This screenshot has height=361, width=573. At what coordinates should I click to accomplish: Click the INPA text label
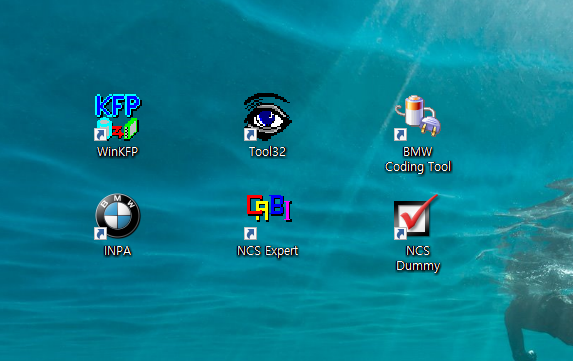pos(117,251)
